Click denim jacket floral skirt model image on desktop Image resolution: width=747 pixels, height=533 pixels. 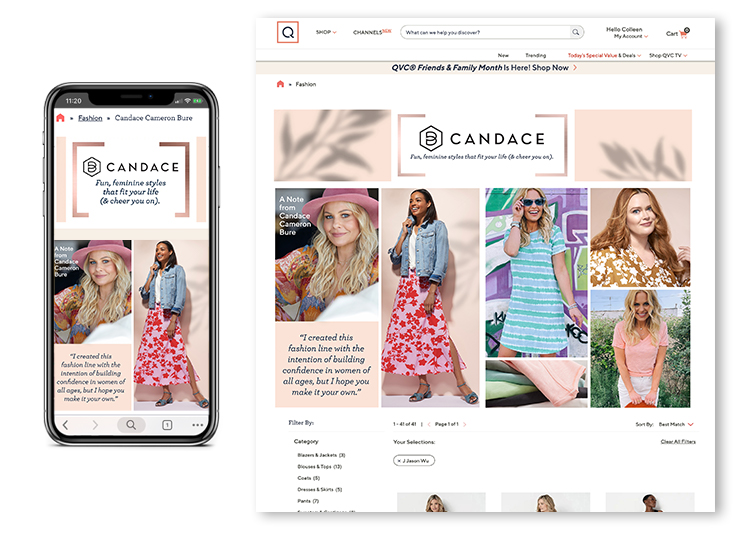[x=430, y=297]
